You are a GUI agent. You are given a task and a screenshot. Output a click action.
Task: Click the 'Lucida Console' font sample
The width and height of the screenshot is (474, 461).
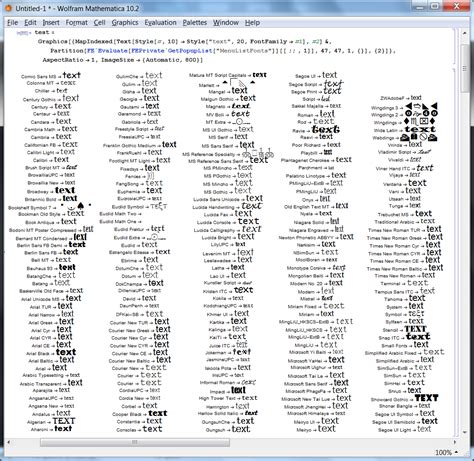[x=228, y=221]
